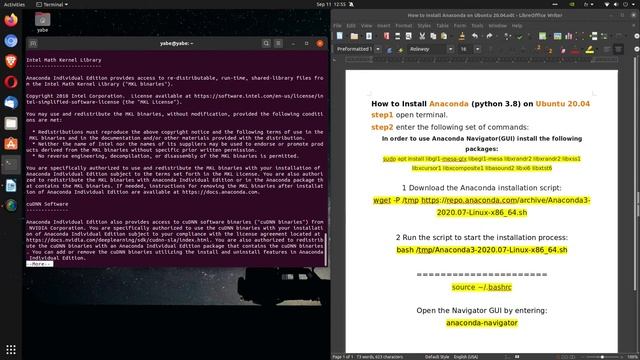Screen dimensions: 640x360
Task: Click the zoom slider in Writer status bar
Action: tap(603, 357)
